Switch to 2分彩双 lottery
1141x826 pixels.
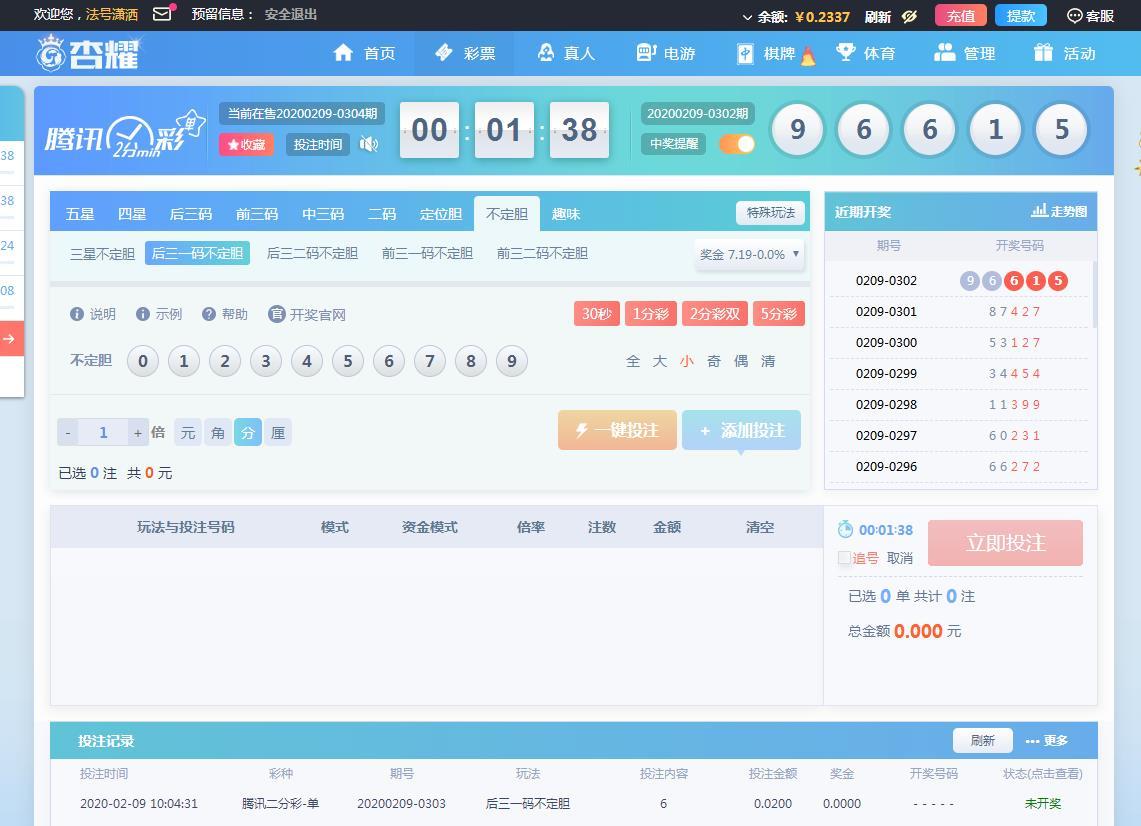click(x=715, y=314)
